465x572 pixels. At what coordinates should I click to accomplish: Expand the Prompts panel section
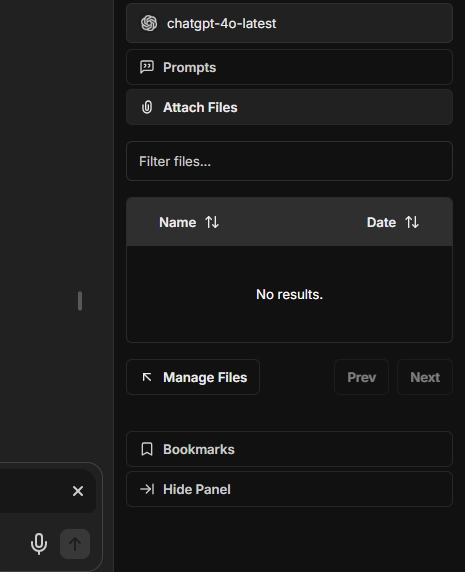tap(289, 67)
